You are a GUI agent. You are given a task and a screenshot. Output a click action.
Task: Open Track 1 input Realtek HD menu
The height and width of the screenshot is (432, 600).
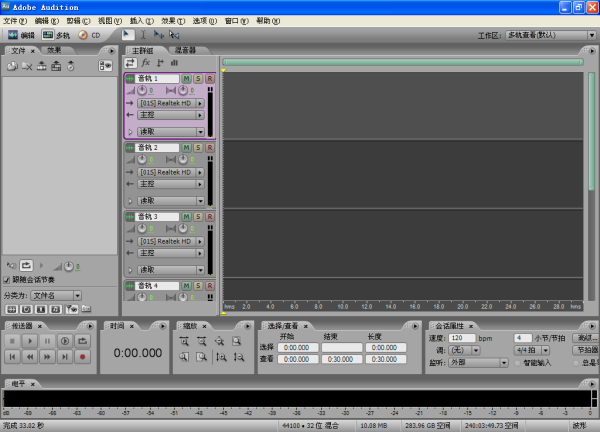click(x=171, y=103)
